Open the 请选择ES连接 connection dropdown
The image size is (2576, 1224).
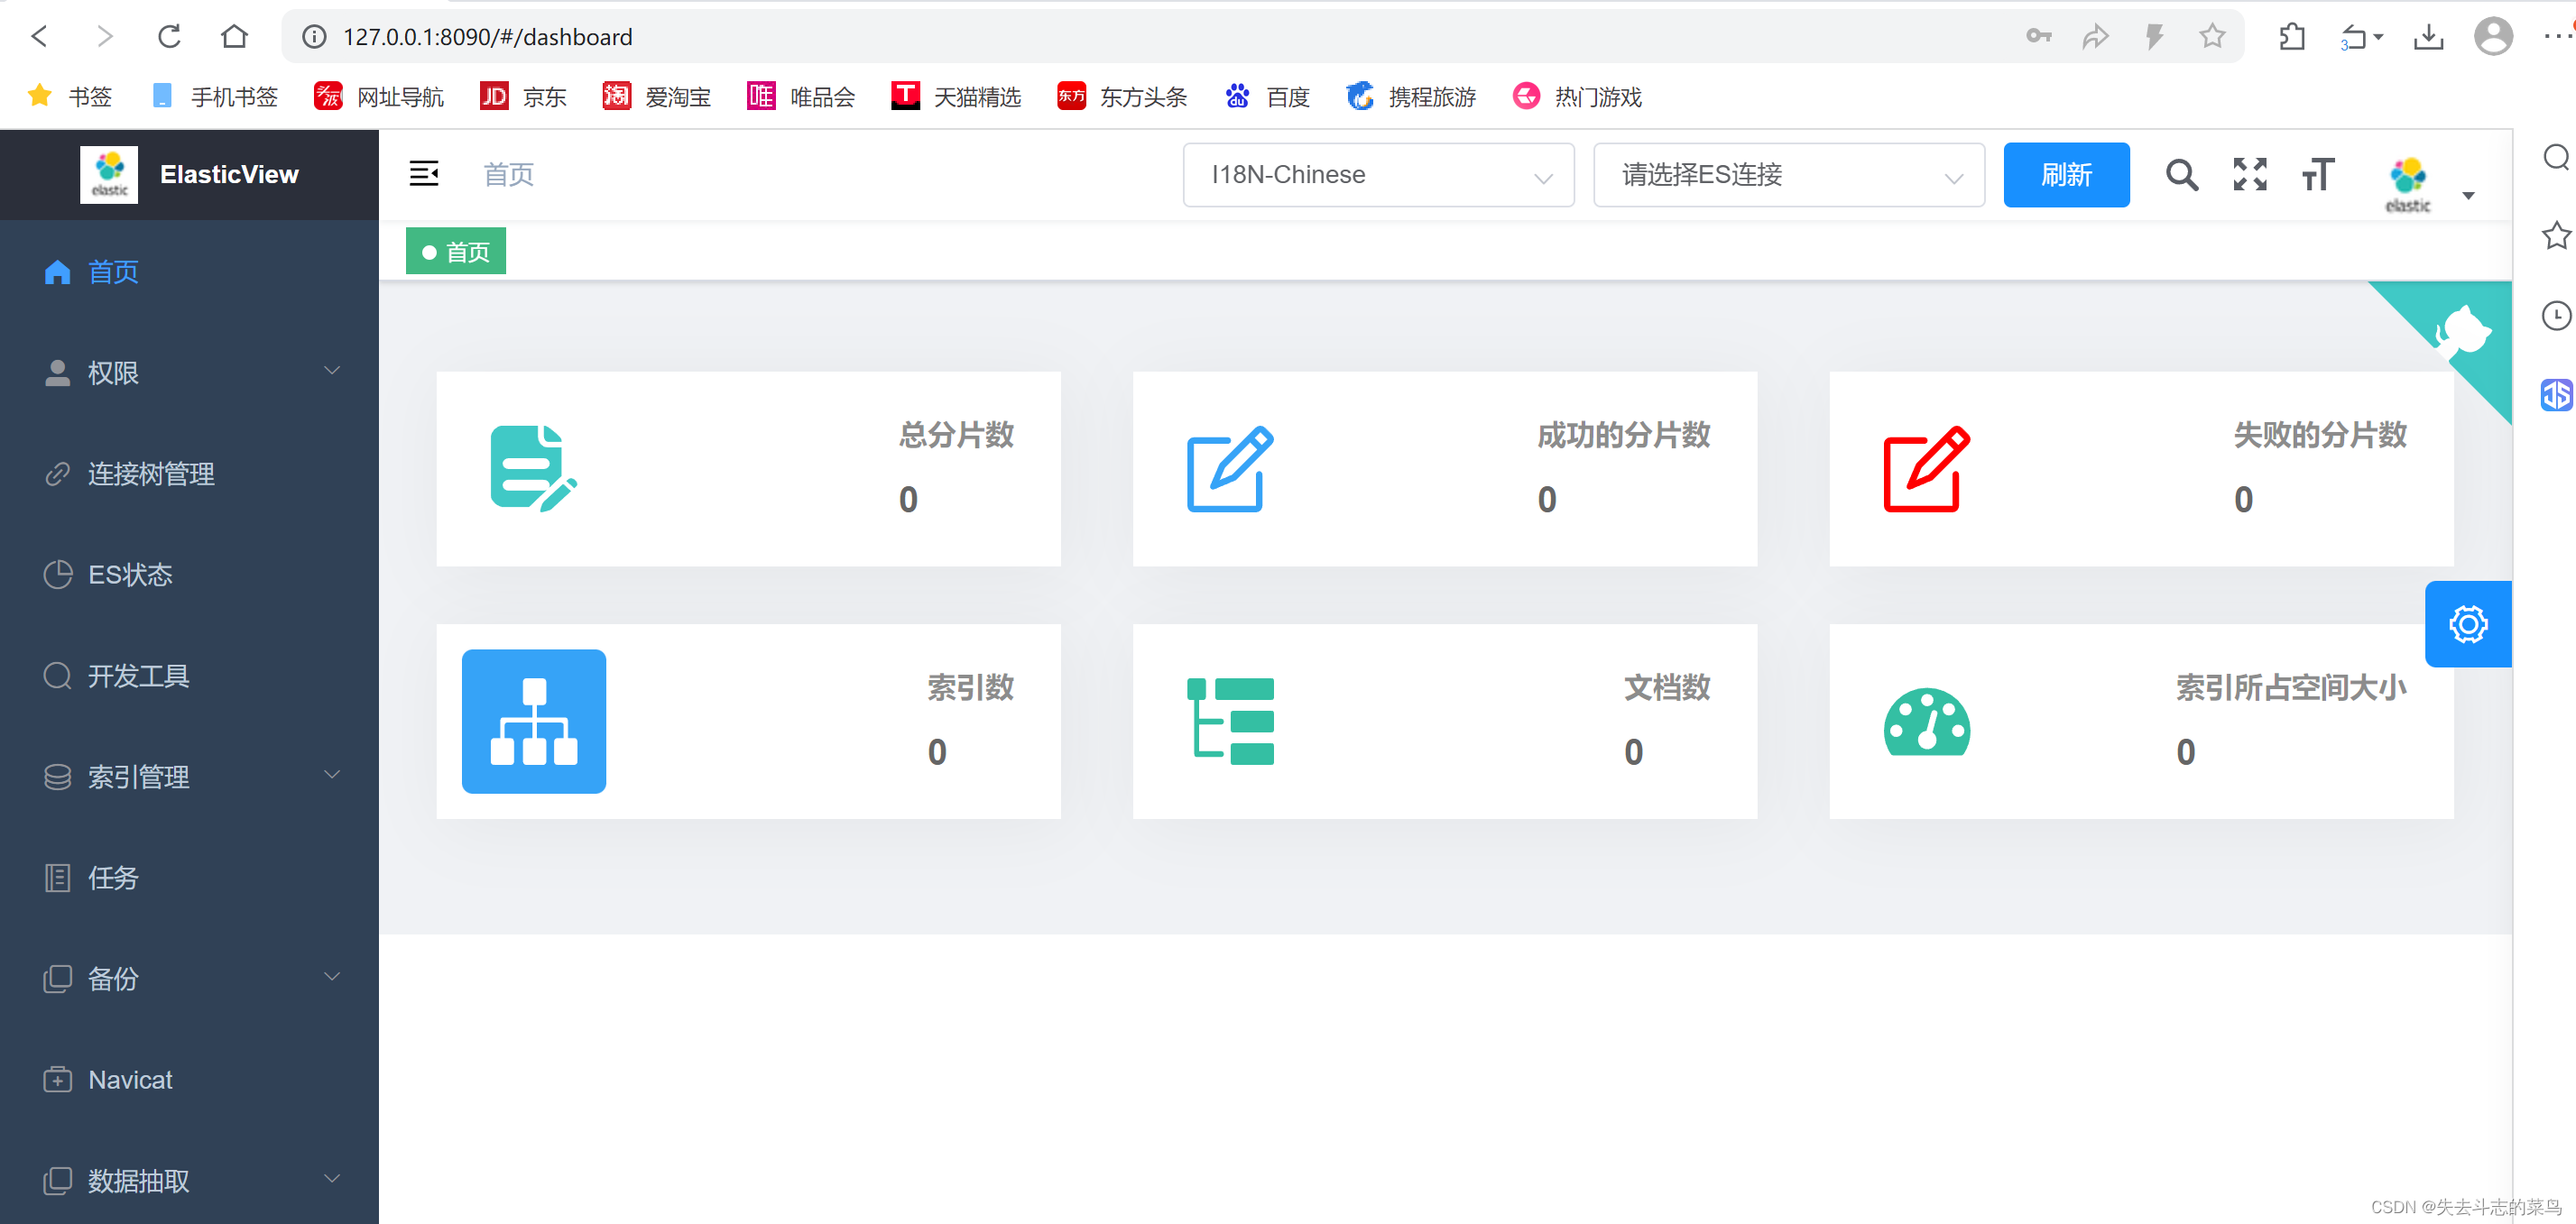[x=1788, y=174]
